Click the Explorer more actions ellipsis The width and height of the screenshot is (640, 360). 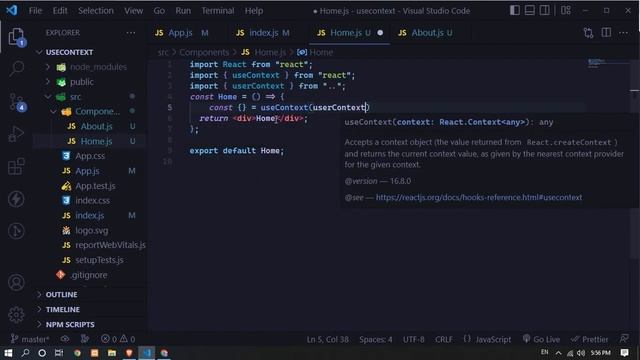131,33
